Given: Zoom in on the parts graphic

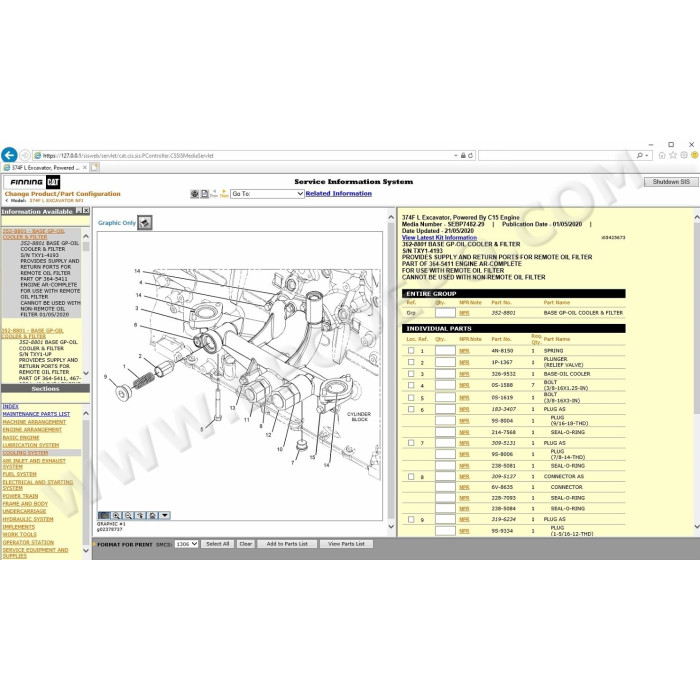Looking at the screenshot, I should point(116,515).
